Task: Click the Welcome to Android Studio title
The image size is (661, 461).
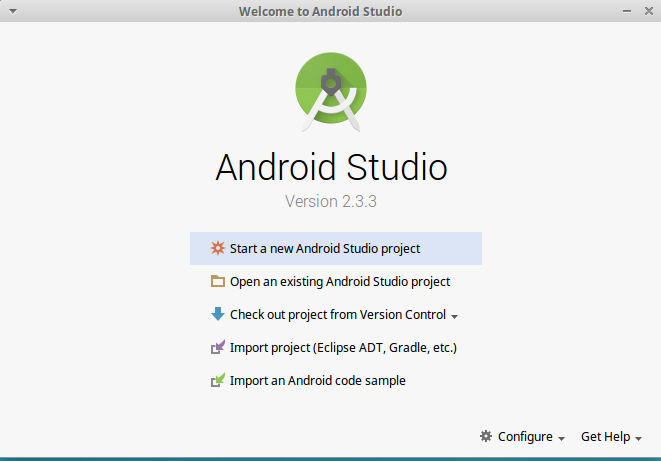Action: click(320, 11)
